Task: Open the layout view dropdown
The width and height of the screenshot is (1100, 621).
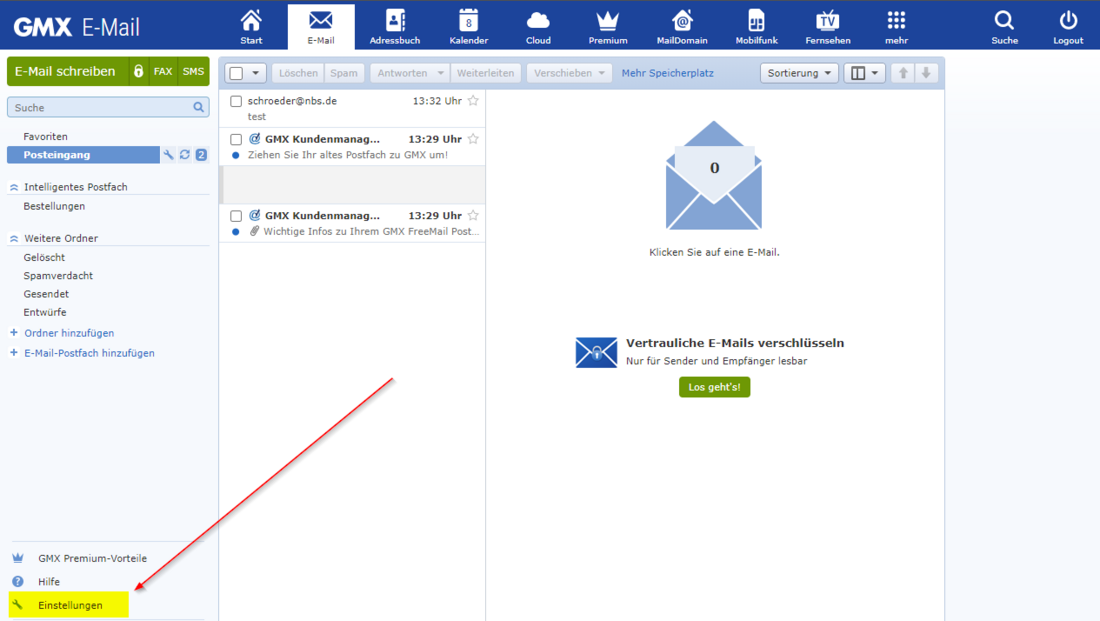Action: (x=864, y=73)
